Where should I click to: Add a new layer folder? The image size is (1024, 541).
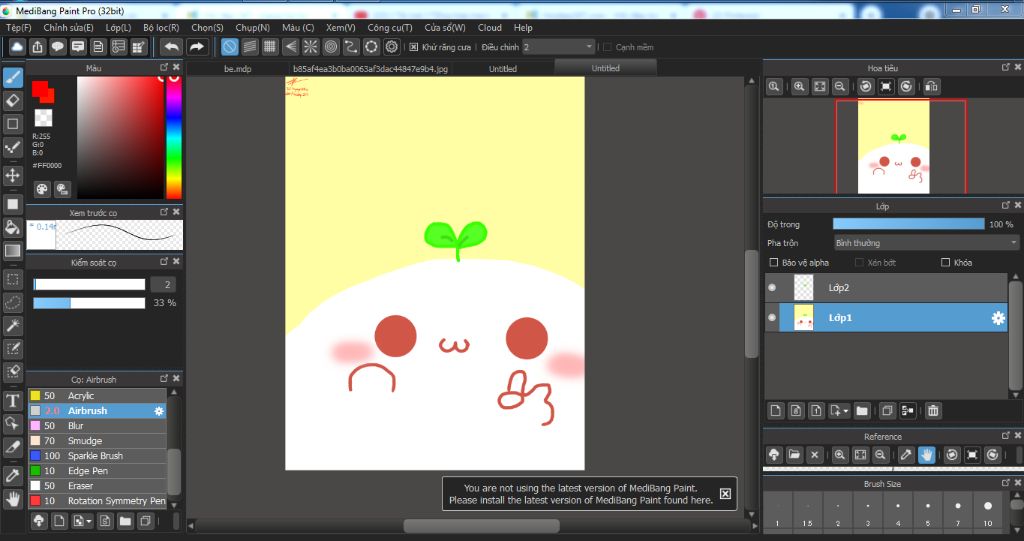[x=862, y=410]
